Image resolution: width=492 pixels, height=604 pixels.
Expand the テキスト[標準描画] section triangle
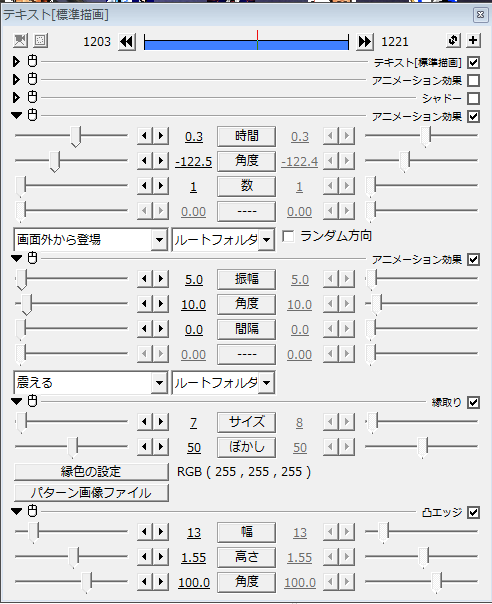16,61
